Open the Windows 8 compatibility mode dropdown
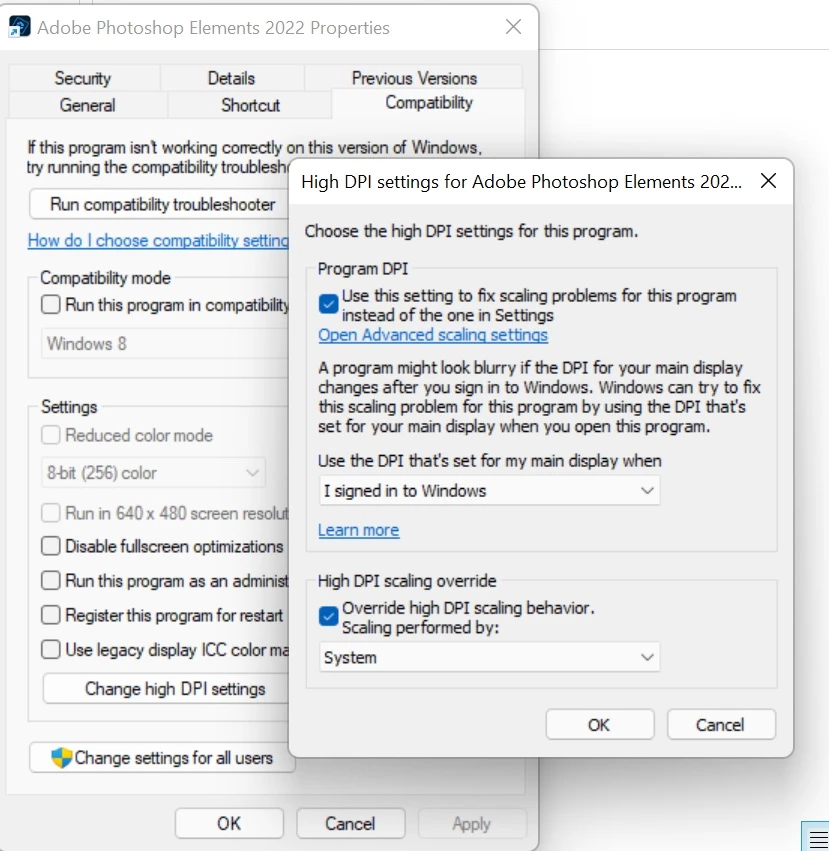This screenshot has width=829, height=851. 165,344
